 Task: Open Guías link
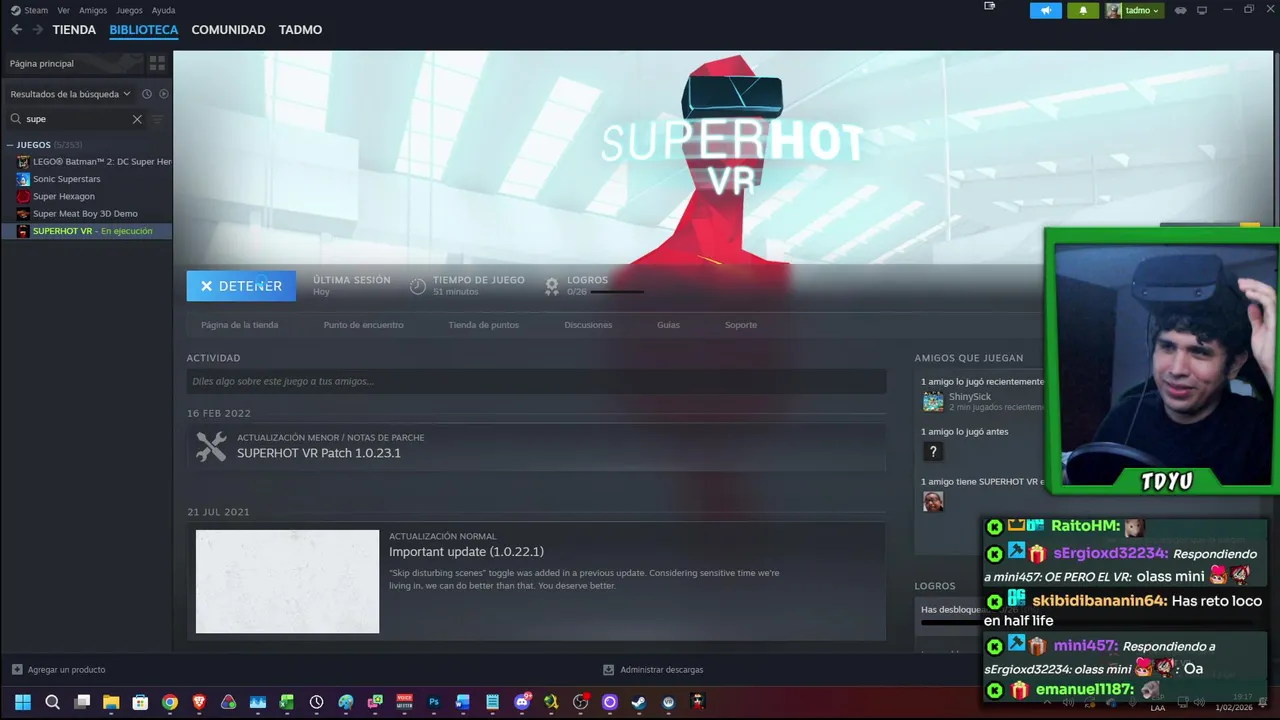(x=668, y=325)
